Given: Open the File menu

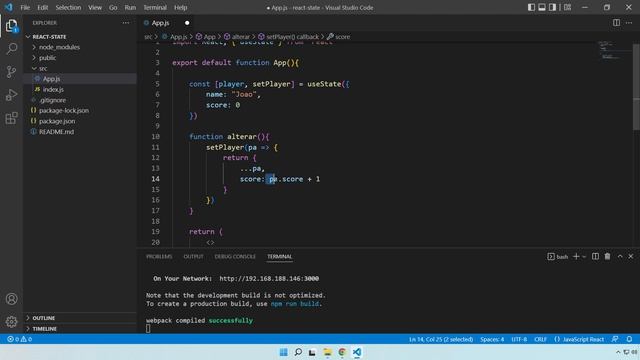Looking at the screenshot, I should (x=25, y=7).
